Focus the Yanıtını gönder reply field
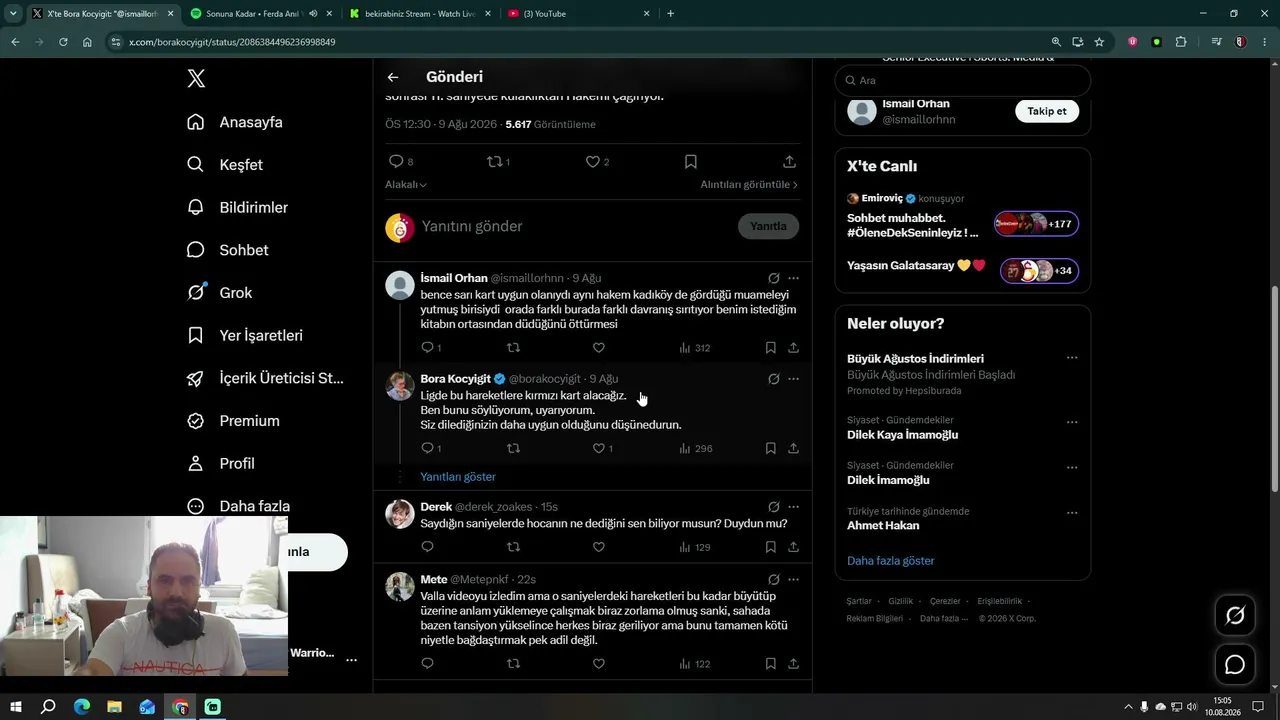This screenshot has width=1280, height=720. pyautogui.click(x=573, y=227)
